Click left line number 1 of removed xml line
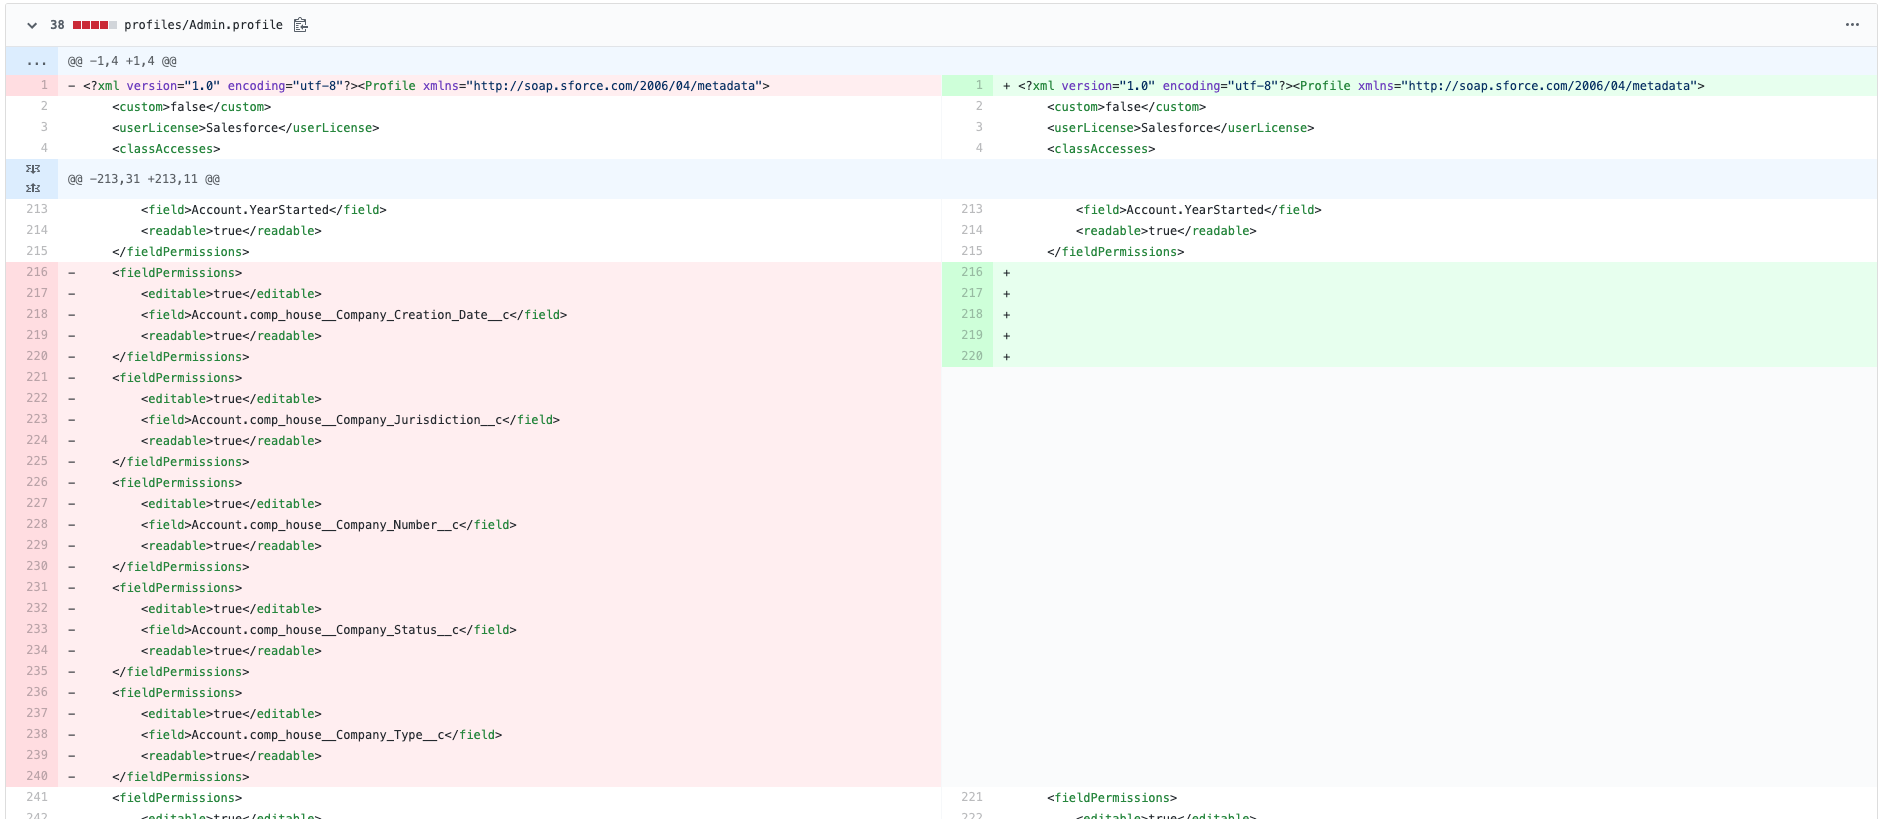Screen dimensions: 1883x819 pos(44,86)
